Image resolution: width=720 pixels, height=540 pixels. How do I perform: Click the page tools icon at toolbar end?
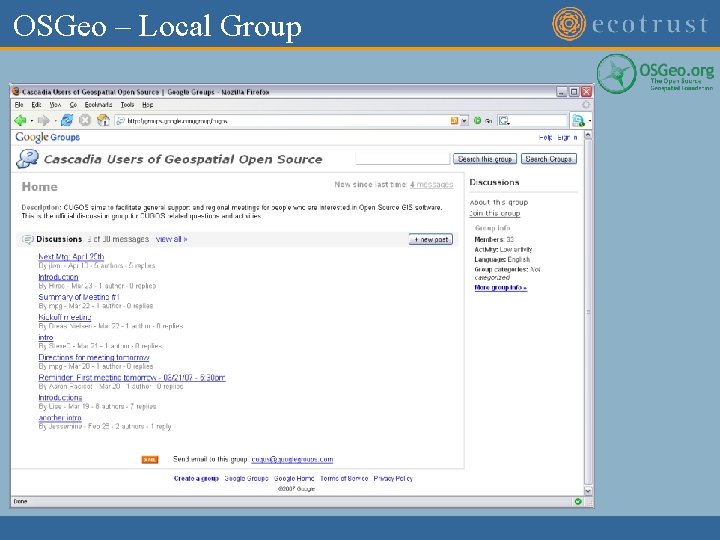coord(578,121)
